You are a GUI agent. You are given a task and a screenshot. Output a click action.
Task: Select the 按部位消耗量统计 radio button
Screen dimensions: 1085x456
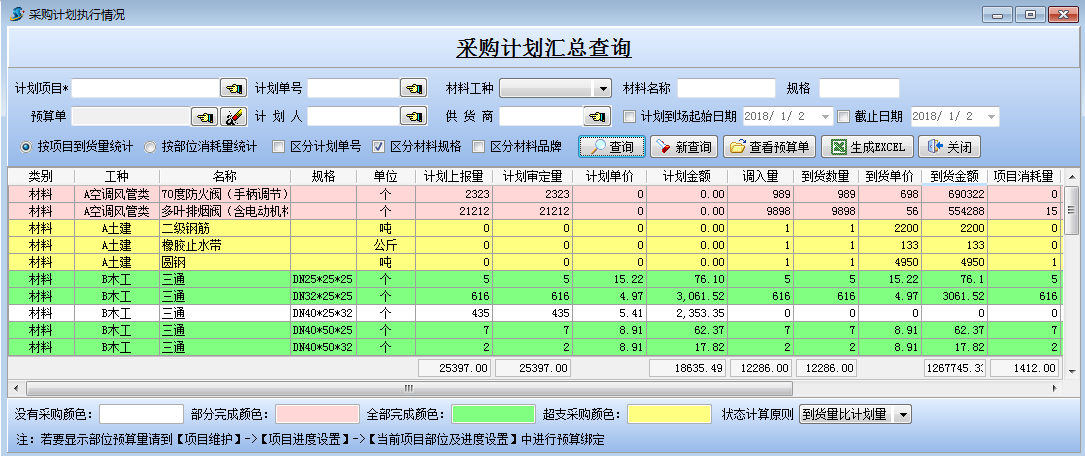pos(151,147)
